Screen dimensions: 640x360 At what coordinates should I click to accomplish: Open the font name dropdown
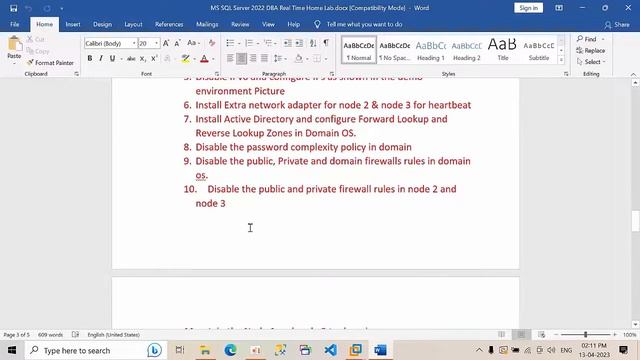click(134, 43)
